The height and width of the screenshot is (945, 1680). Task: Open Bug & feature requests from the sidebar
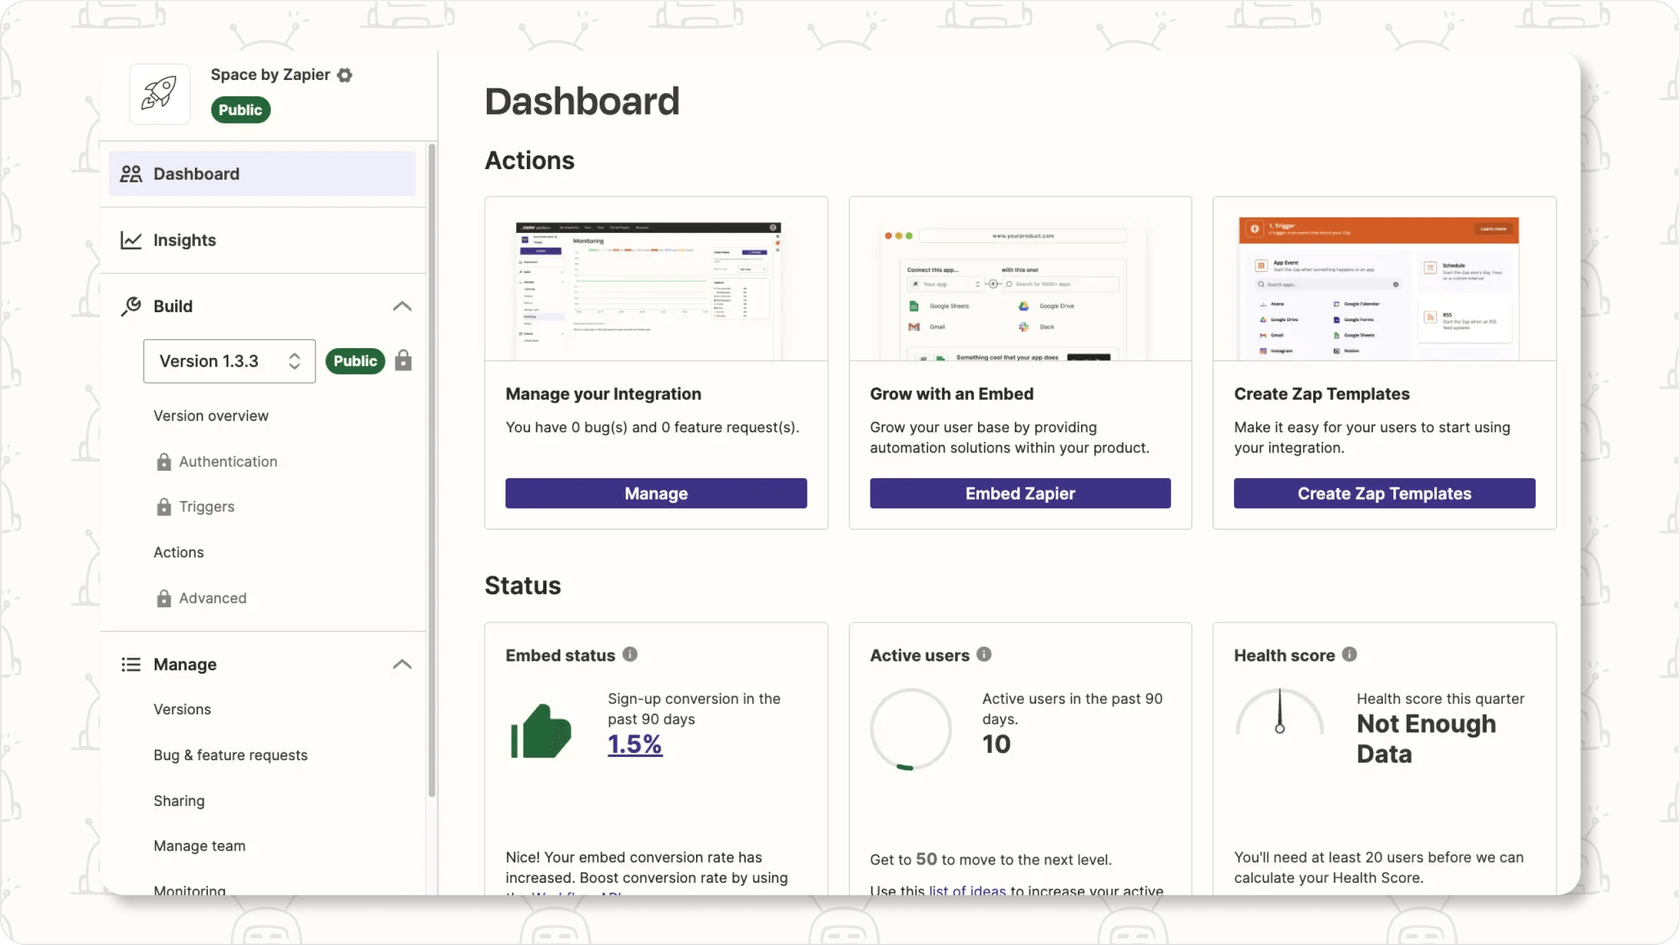[230, 755]
